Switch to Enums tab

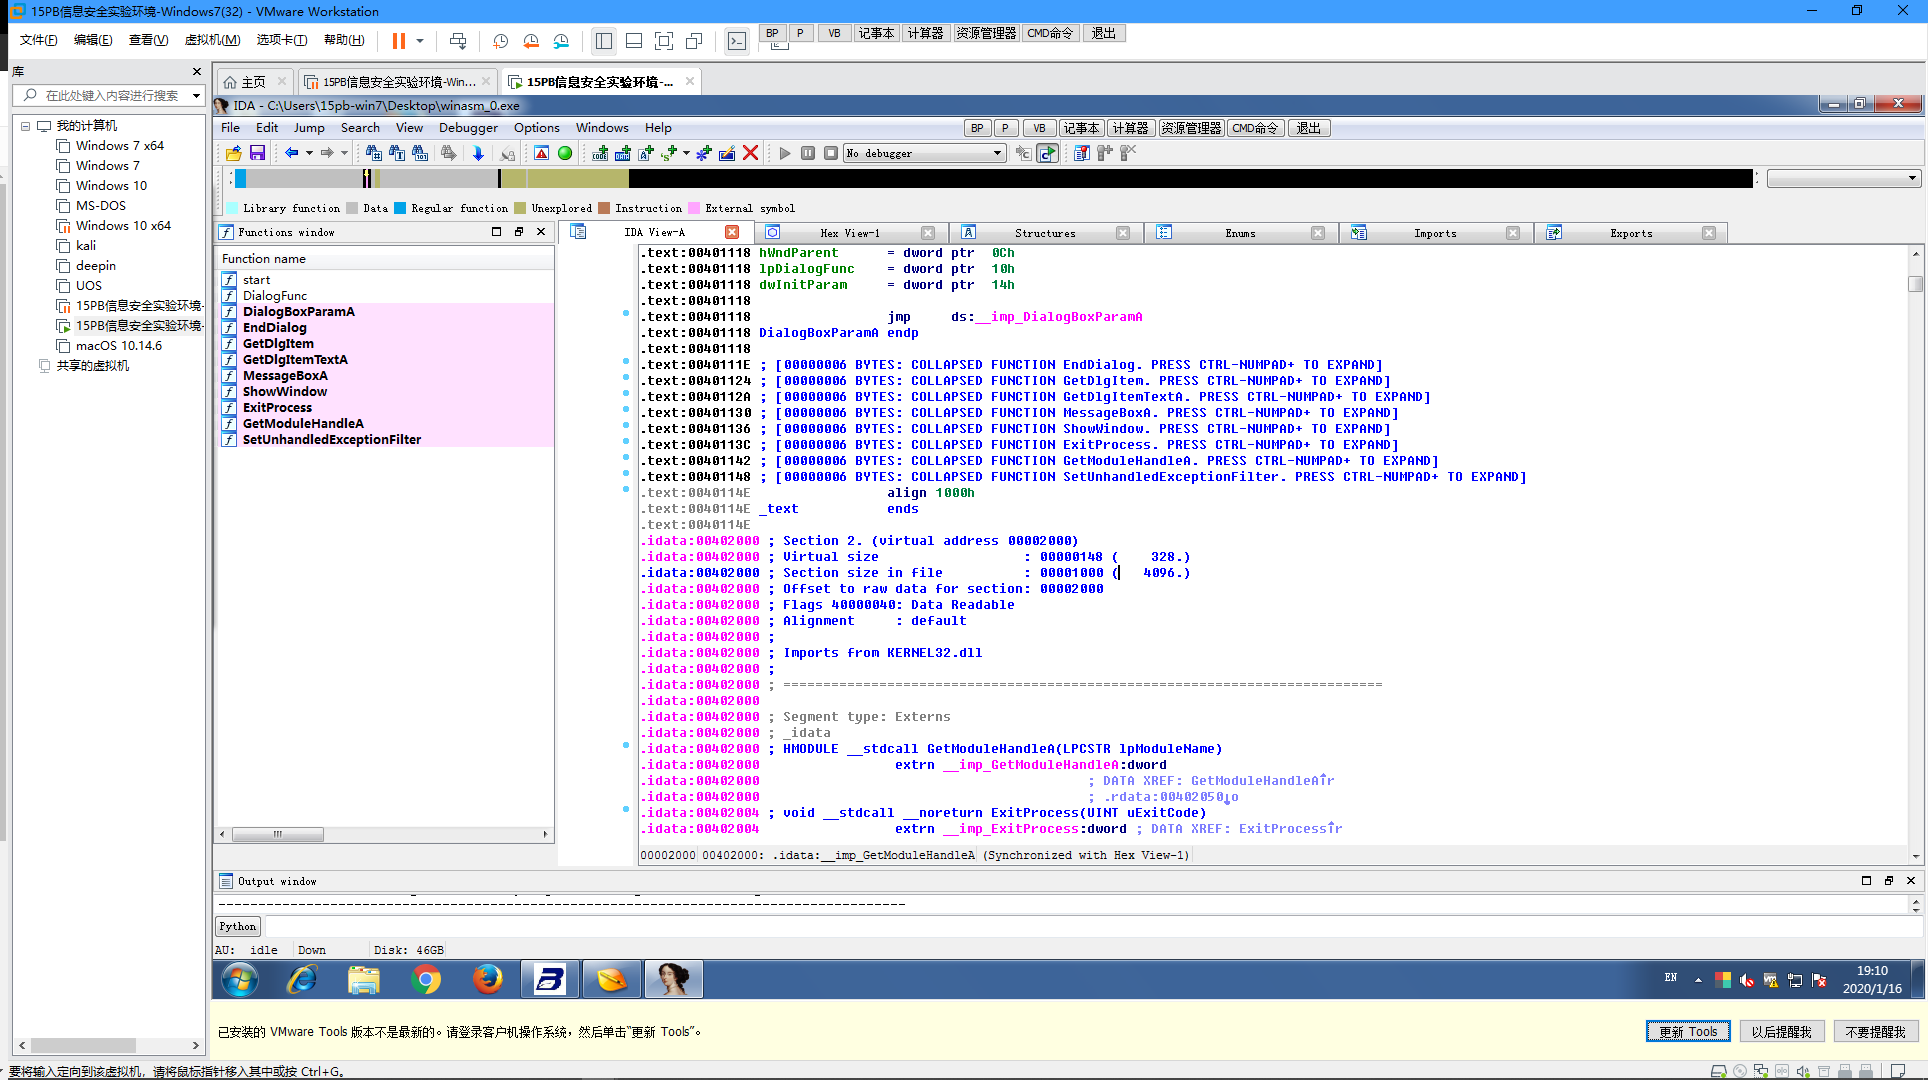[x=1240, y=233]
